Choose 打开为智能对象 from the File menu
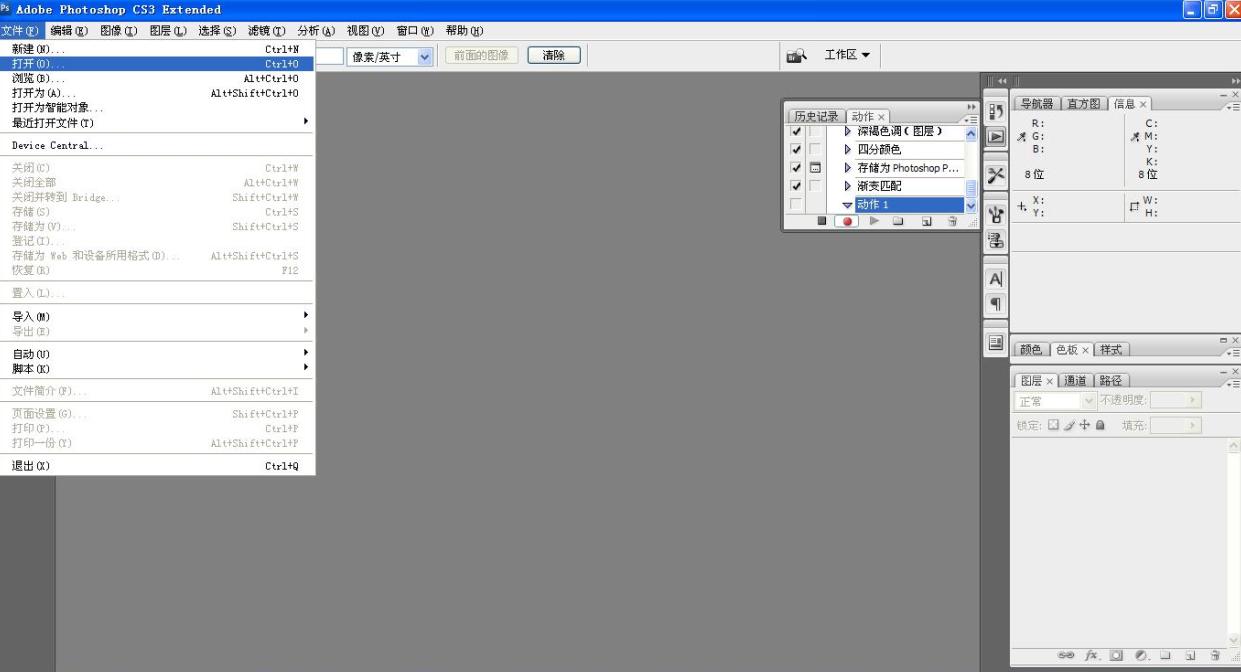This screenshot has width=1241, height=672. [x=157, y=108]
